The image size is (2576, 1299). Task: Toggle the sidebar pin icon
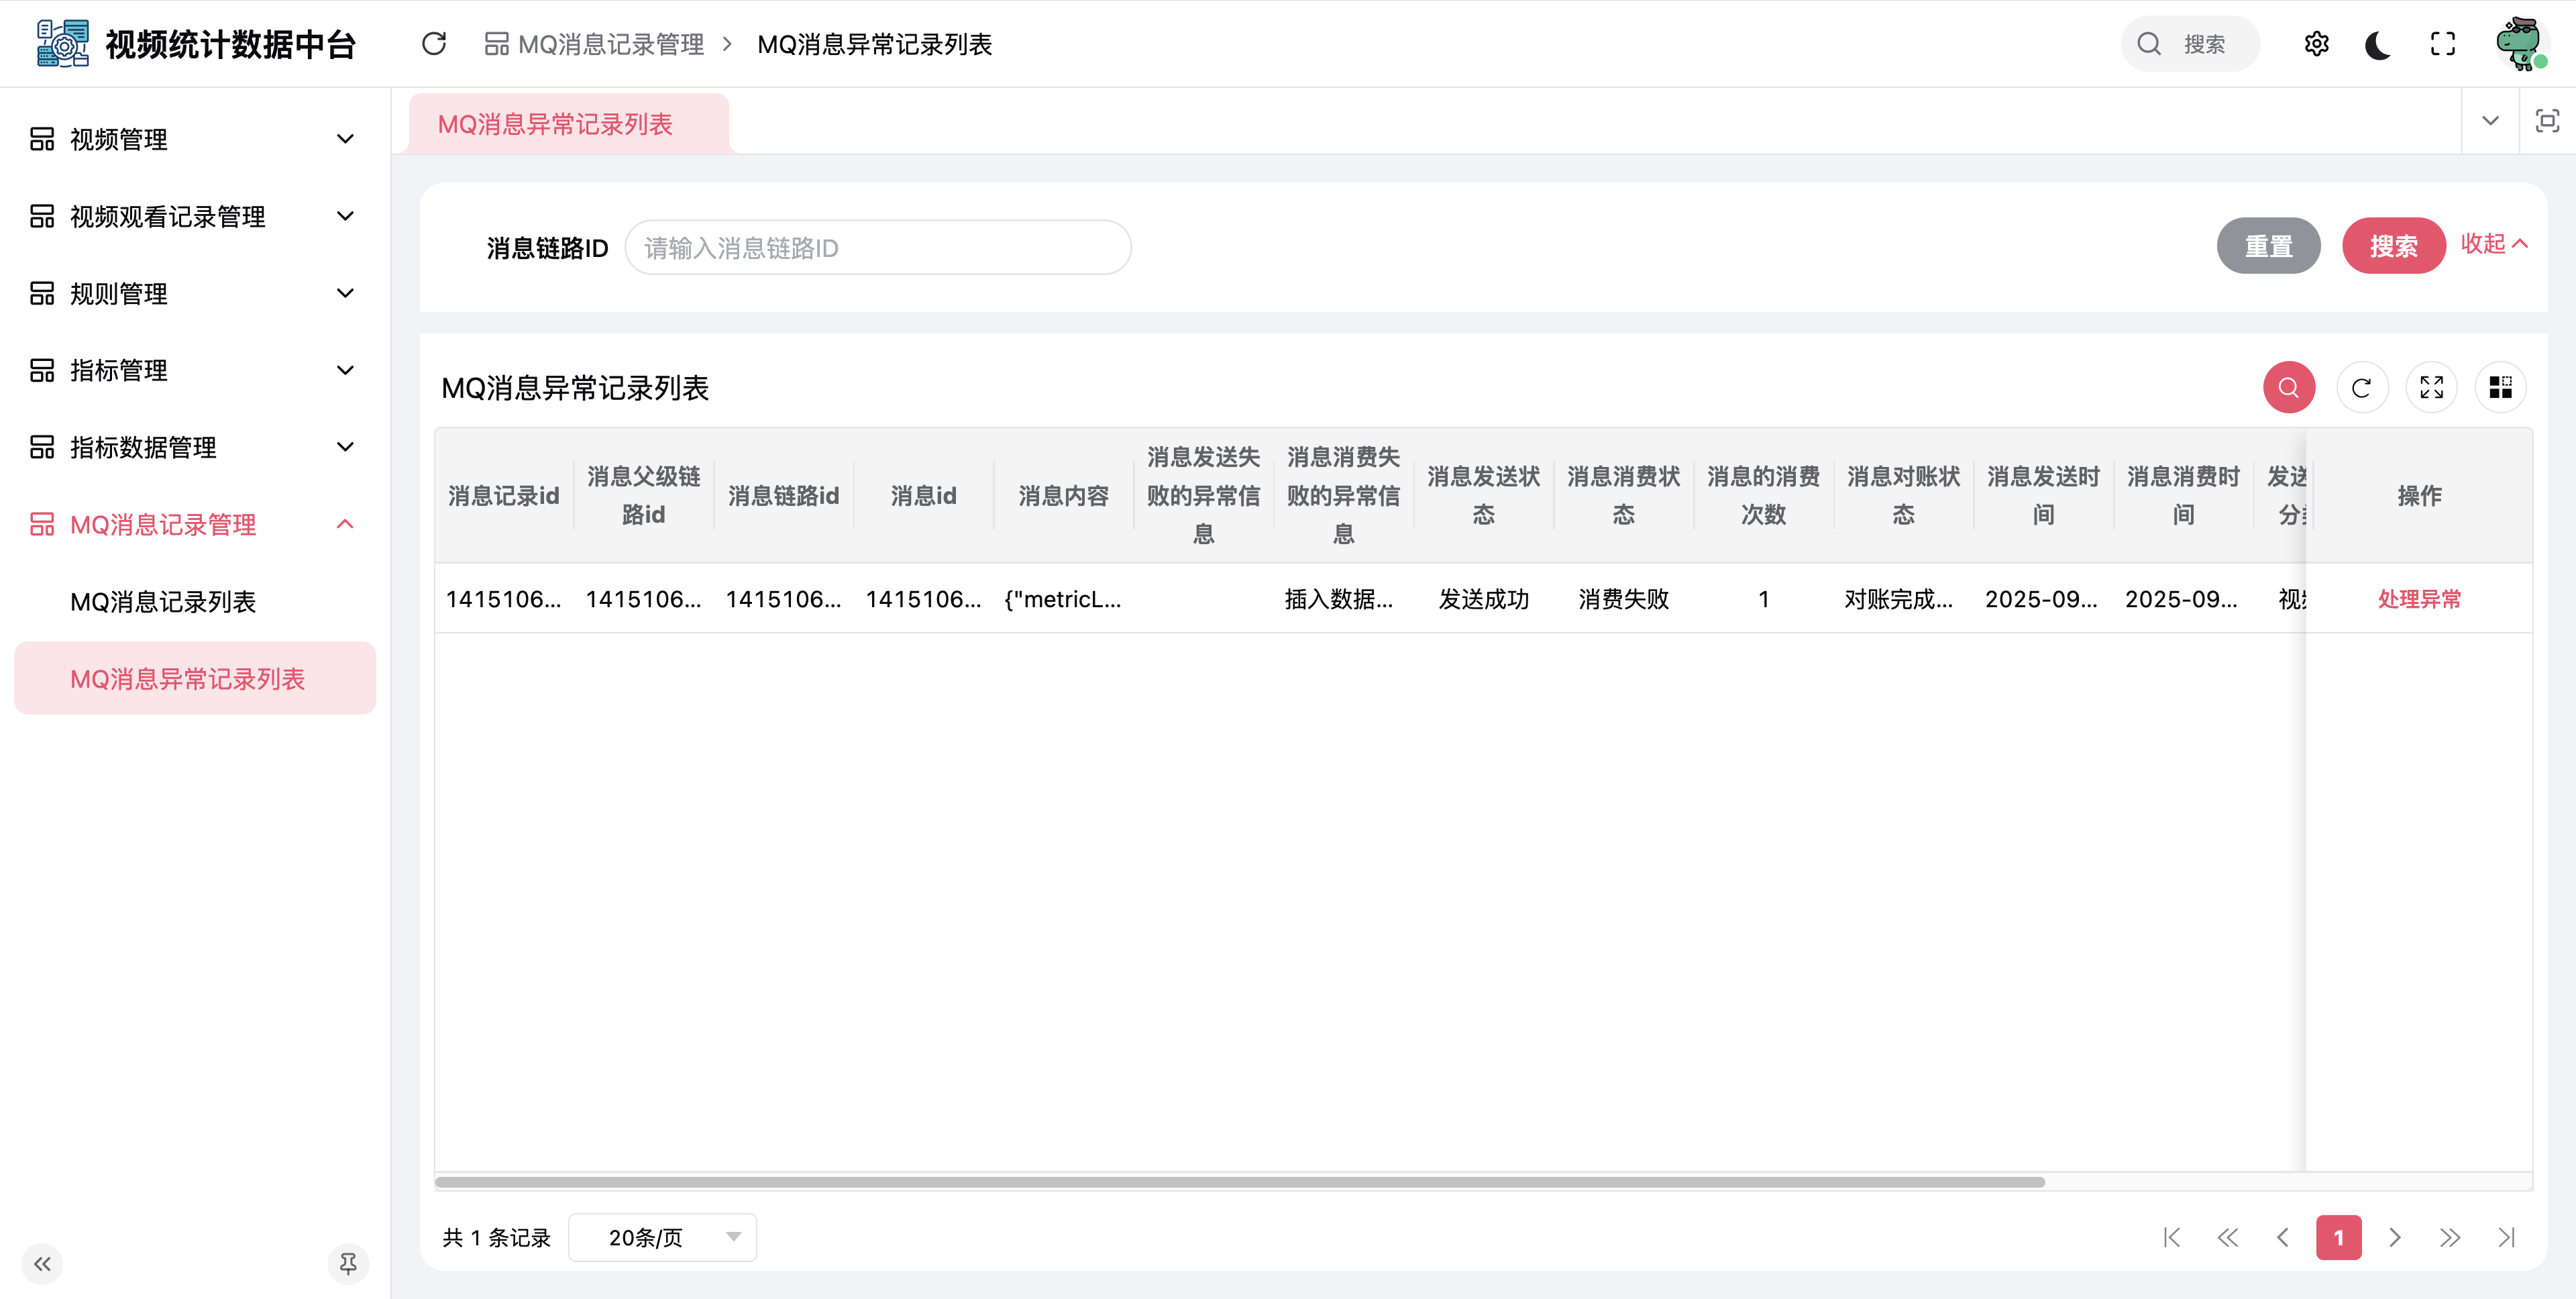348,1264
